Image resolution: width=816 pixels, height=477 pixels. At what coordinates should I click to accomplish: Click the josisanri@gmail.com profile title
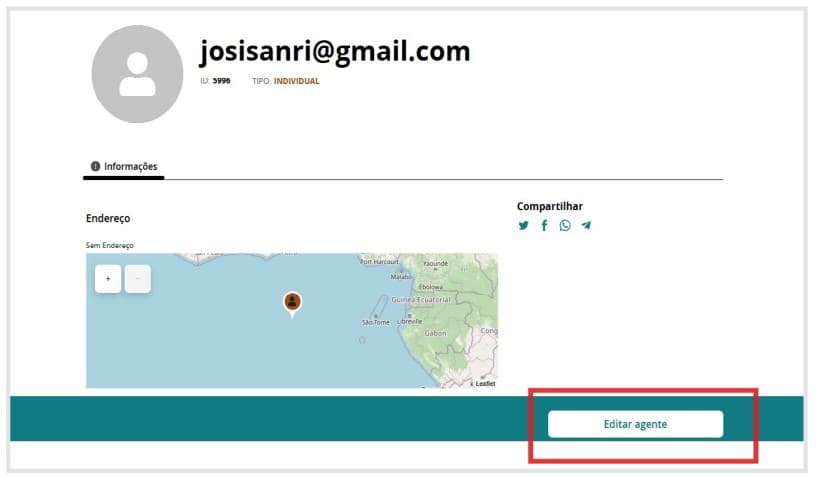(334, 51)
